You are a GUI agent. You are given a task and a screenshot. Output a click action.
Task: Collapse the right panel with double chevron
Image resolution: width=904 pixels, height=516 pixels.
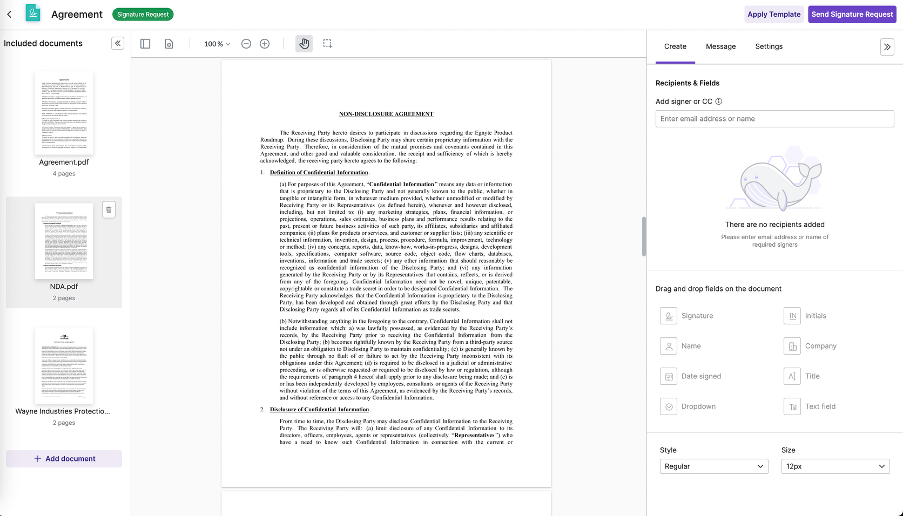(887, 47)
